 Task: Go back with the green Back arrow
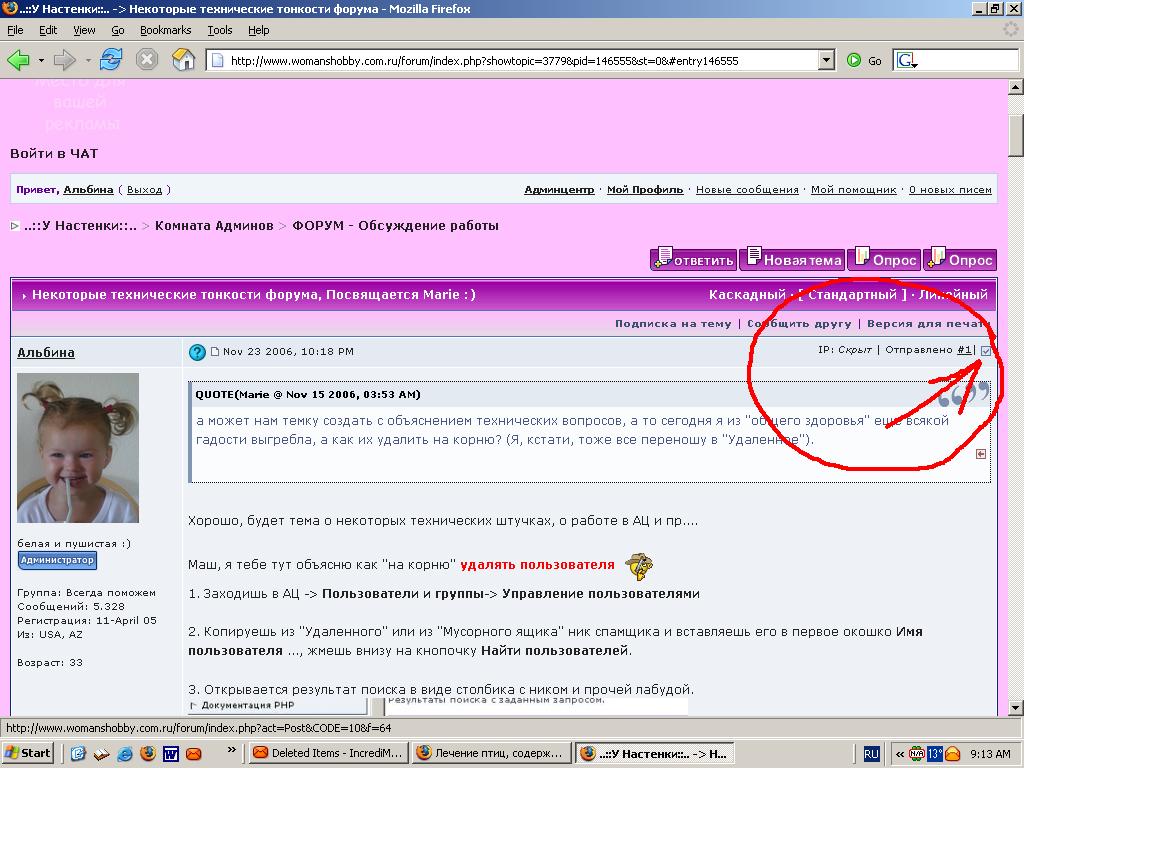coord(18,60)
